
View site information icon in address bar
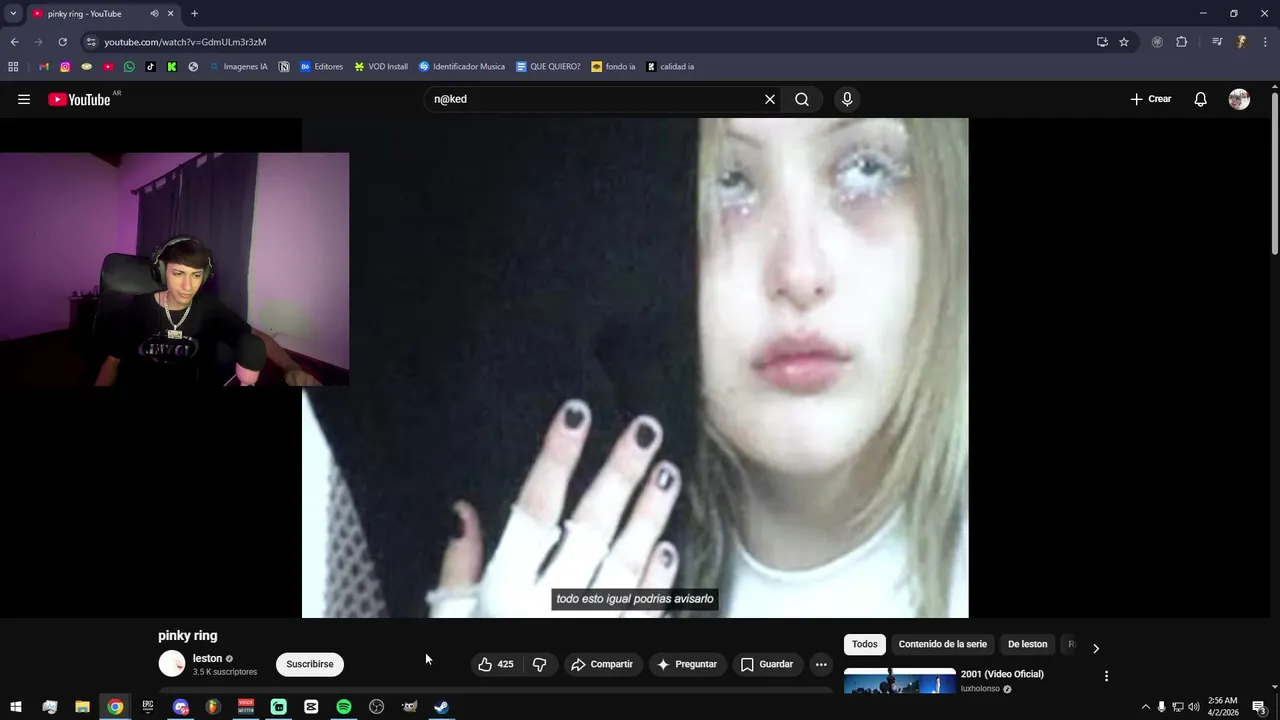pyautogui.click(x=90, y=42)
